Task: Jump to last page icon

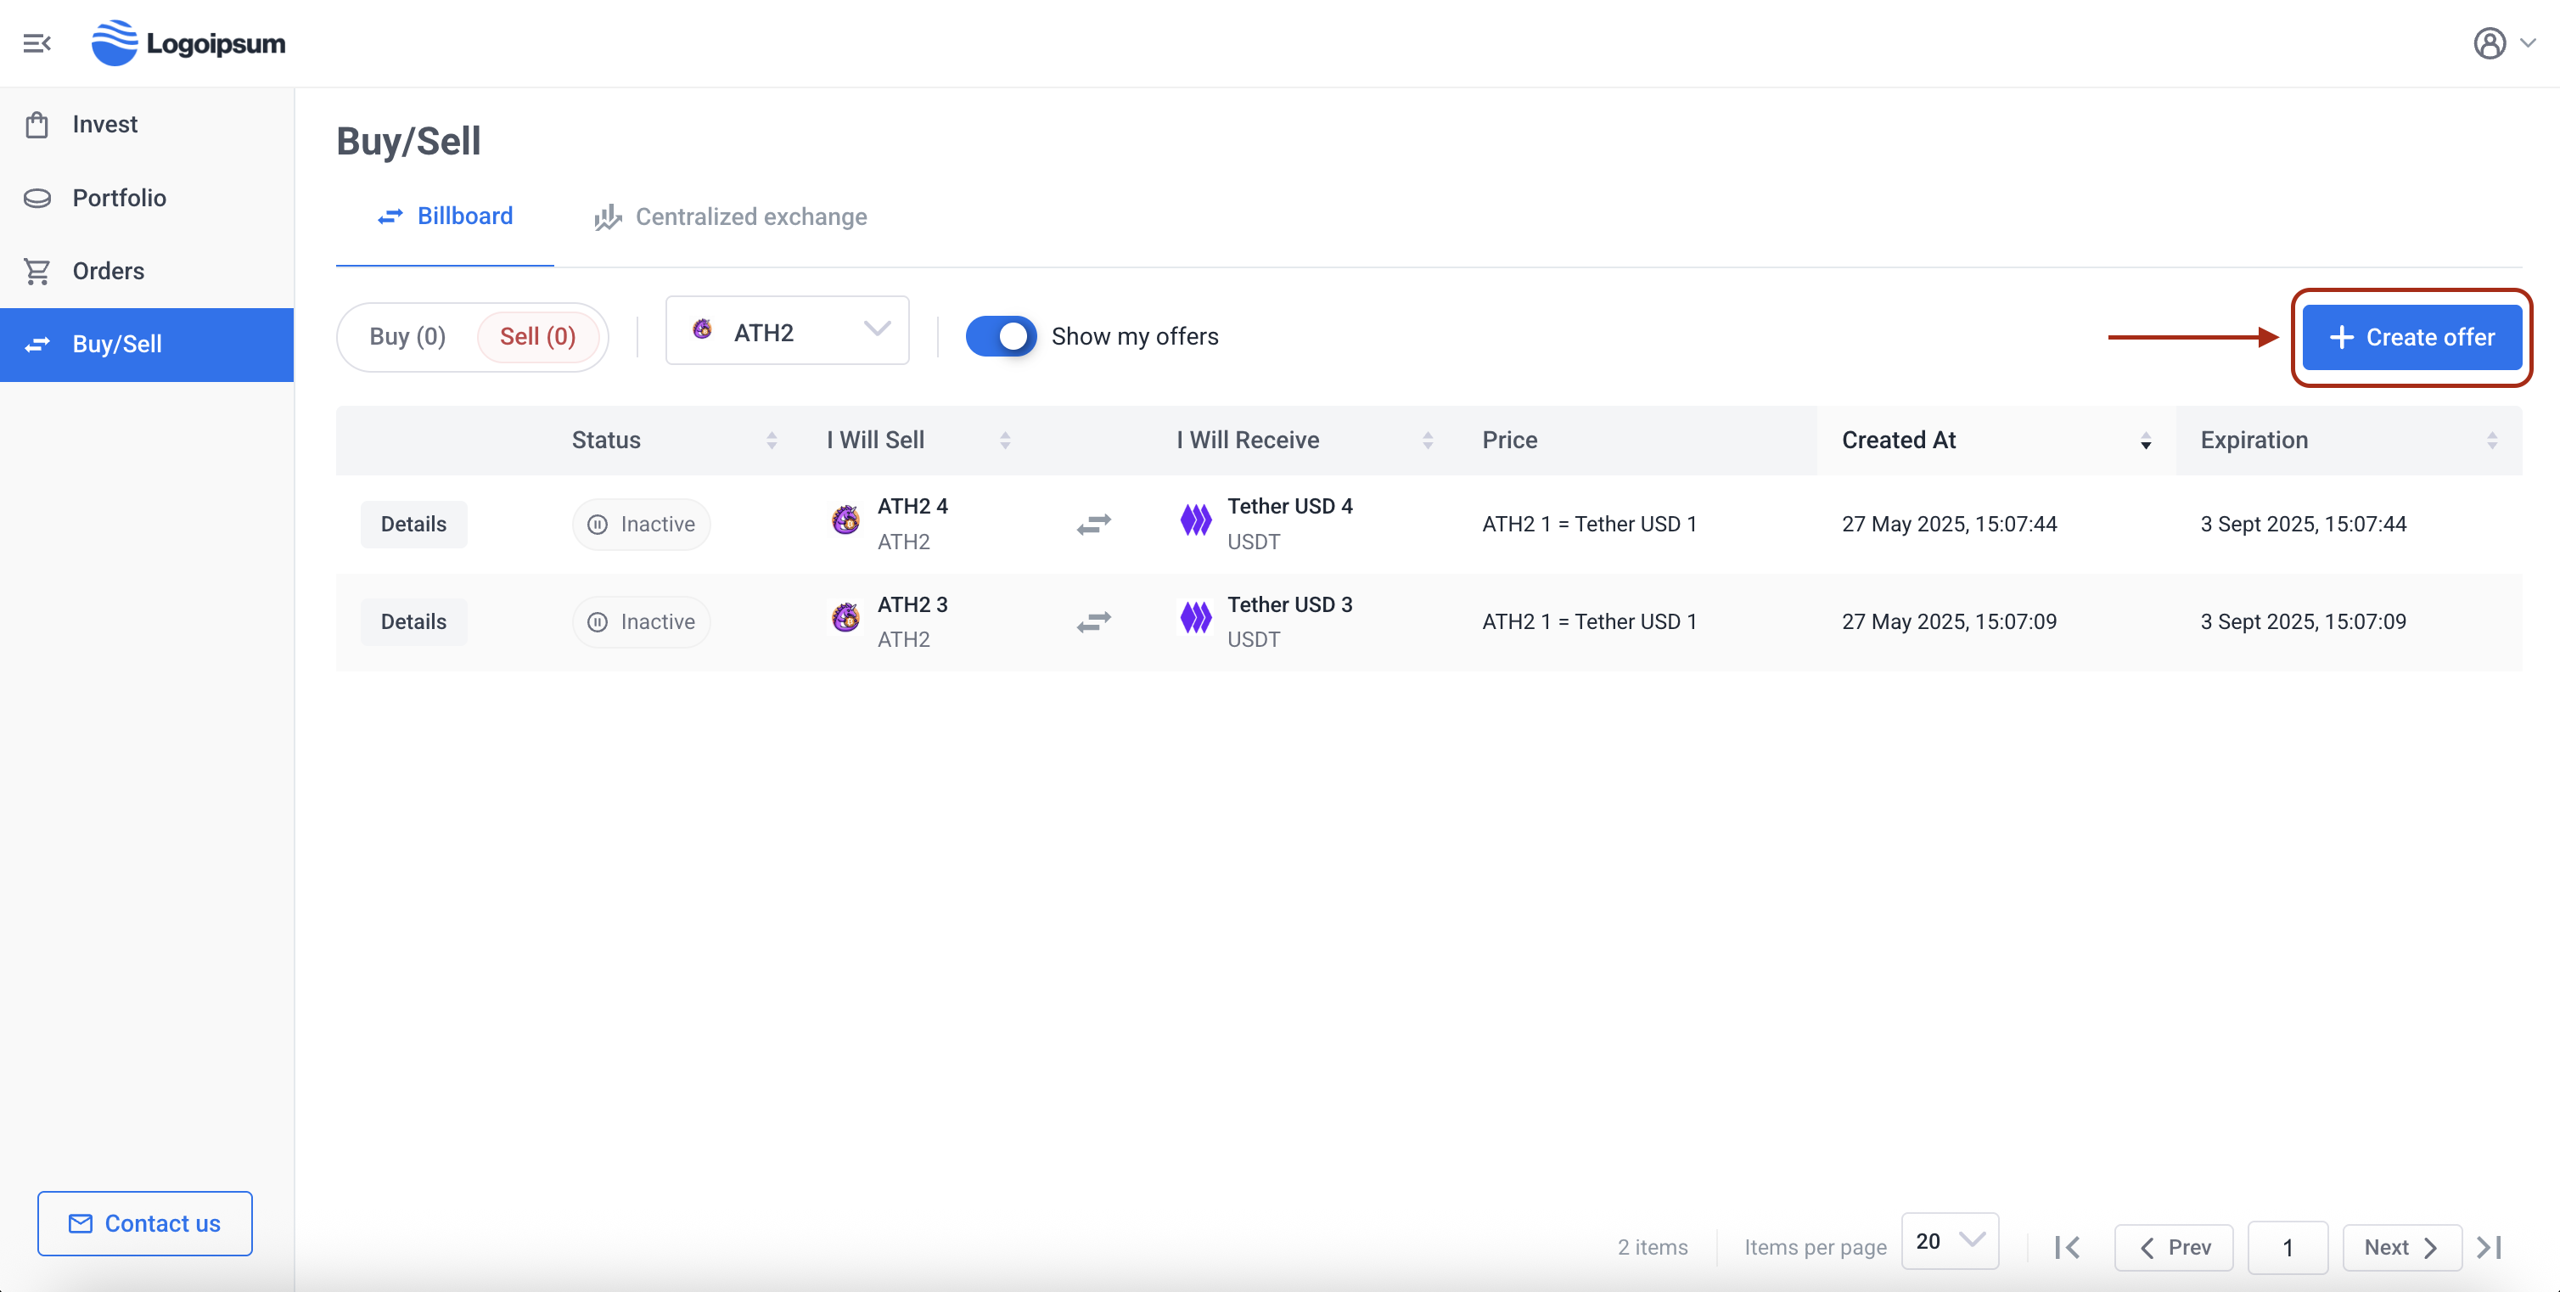Action: (2489, 1247)
